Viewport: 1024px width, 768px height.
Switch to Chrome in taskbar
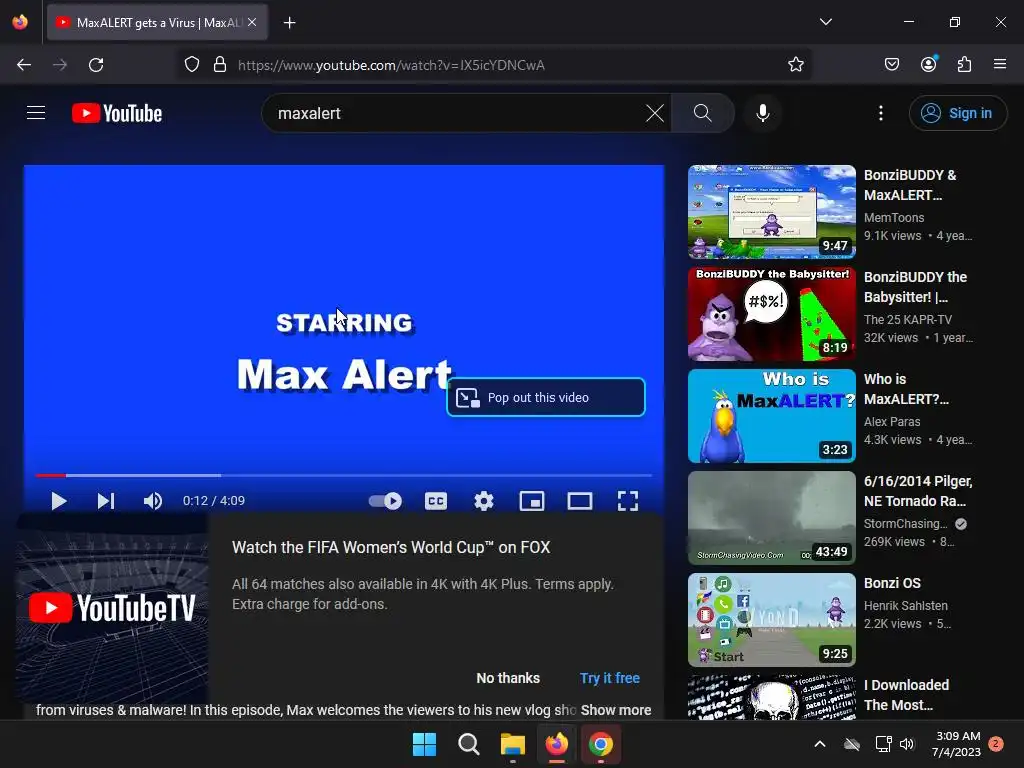click(601, 744)
